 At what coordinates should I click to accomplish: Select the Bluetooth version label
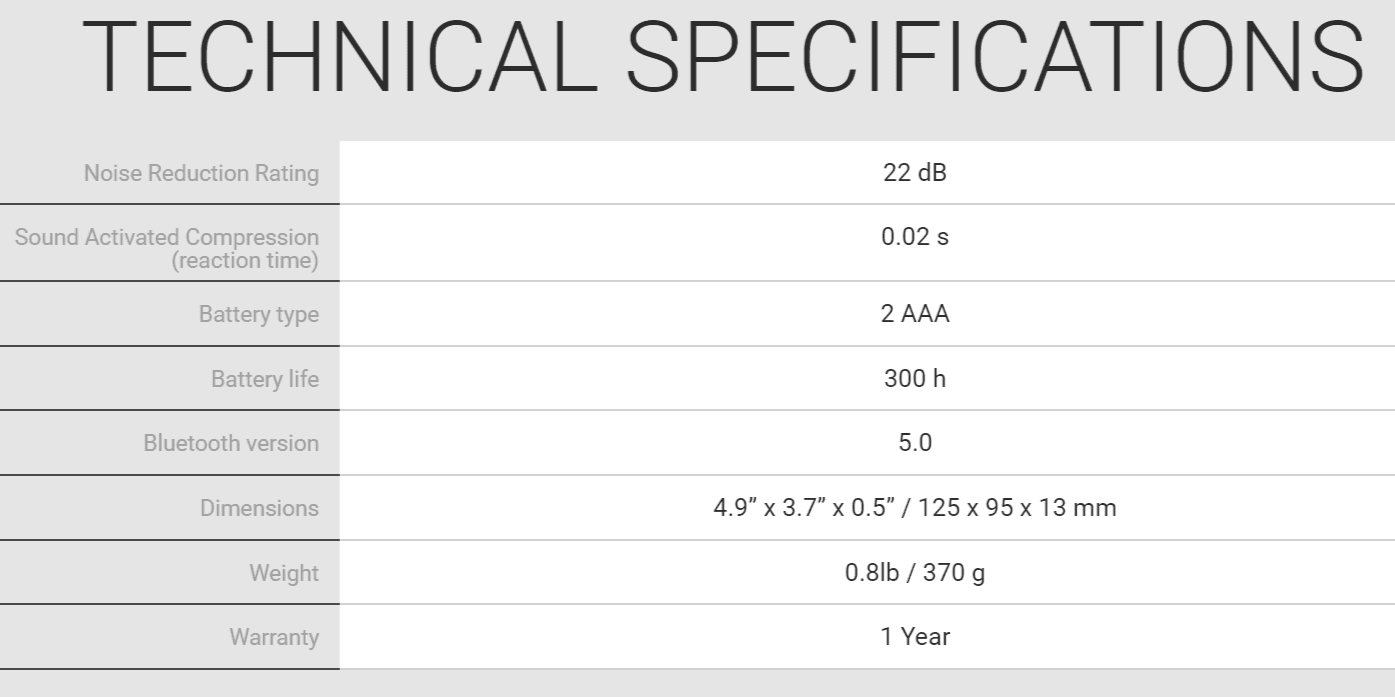[231, 443]
